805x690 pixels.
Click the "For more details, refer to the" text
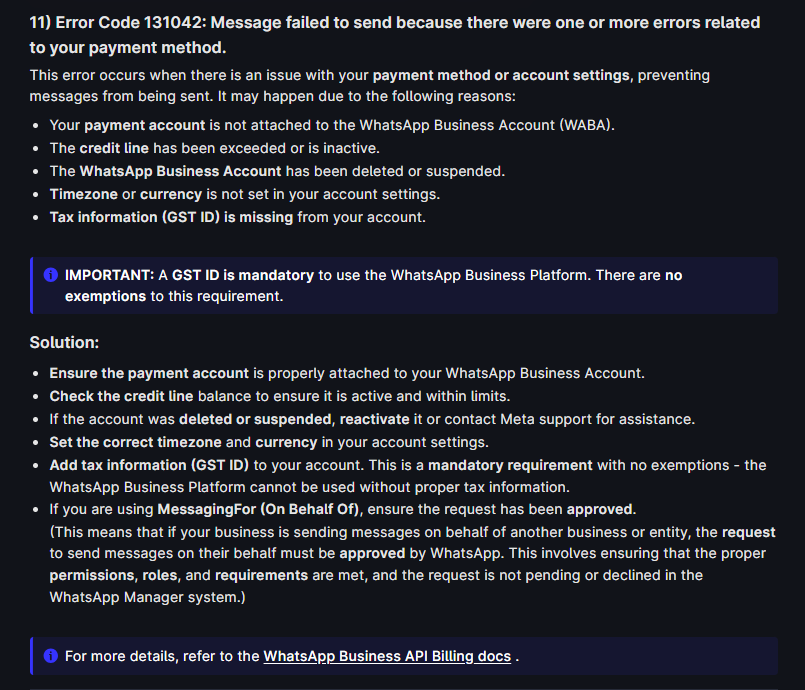click(162, 656)
